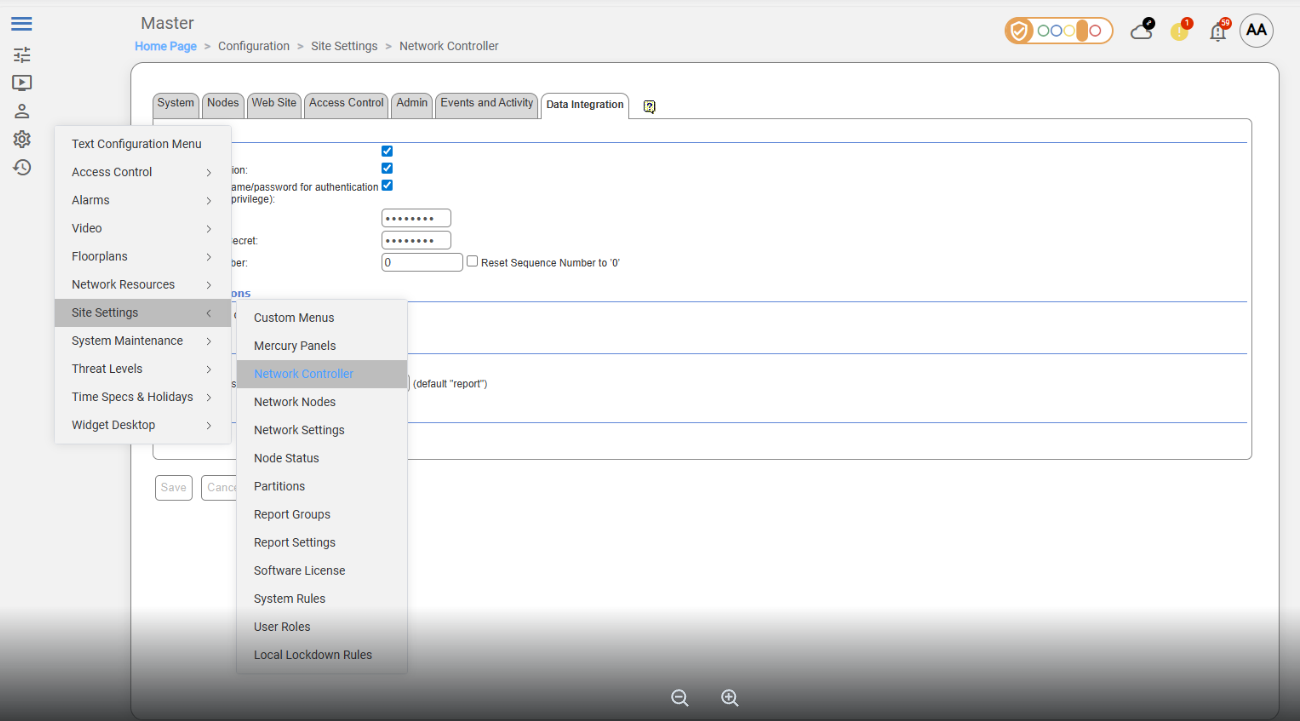Toggle the Reset Sequence Number checkbox
Screen dimensions: 1300x721
point(473,261)
